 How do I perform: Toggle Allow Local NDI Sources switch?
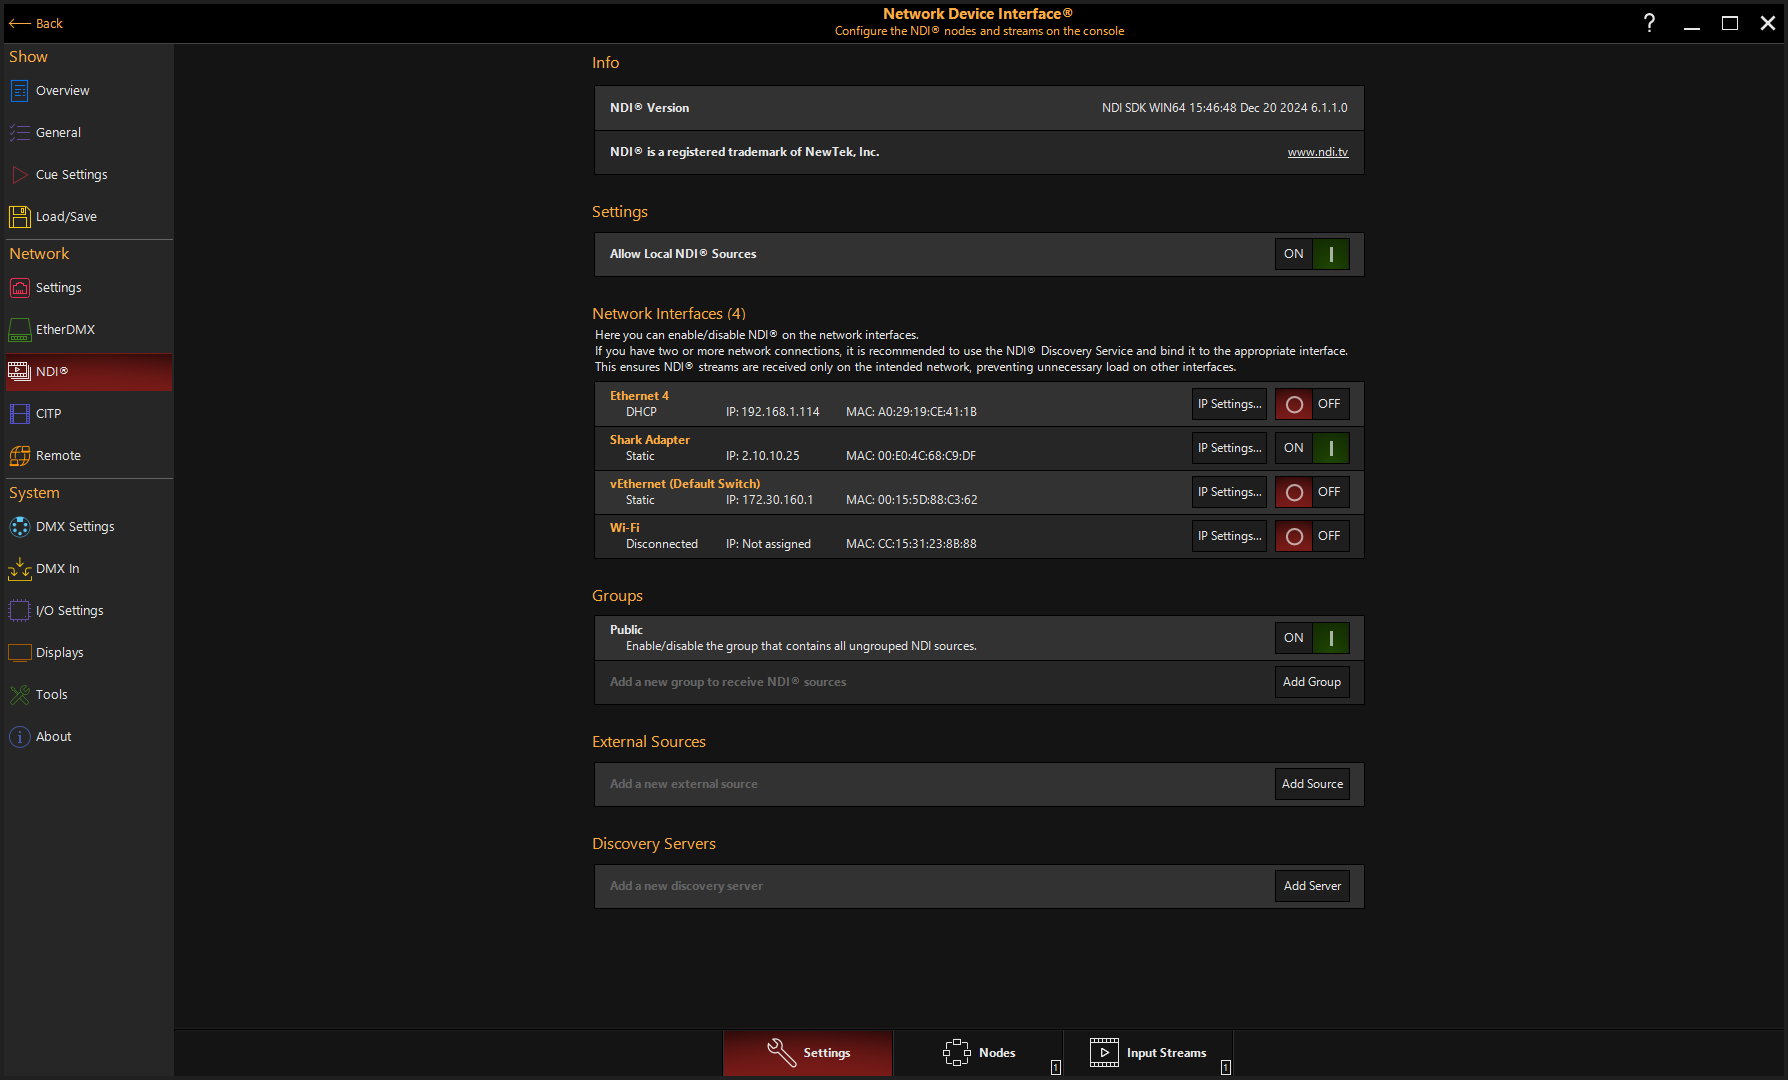point(1312,254)
